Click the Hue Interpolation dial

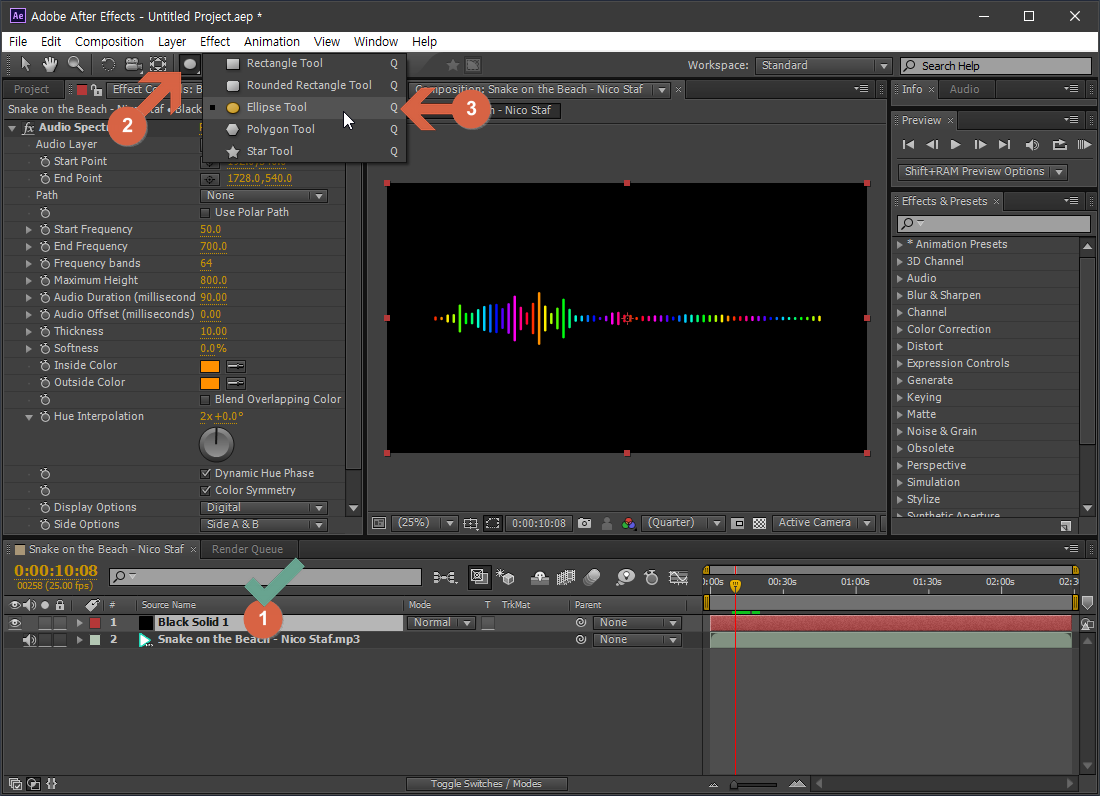click(x=216, y=444)
